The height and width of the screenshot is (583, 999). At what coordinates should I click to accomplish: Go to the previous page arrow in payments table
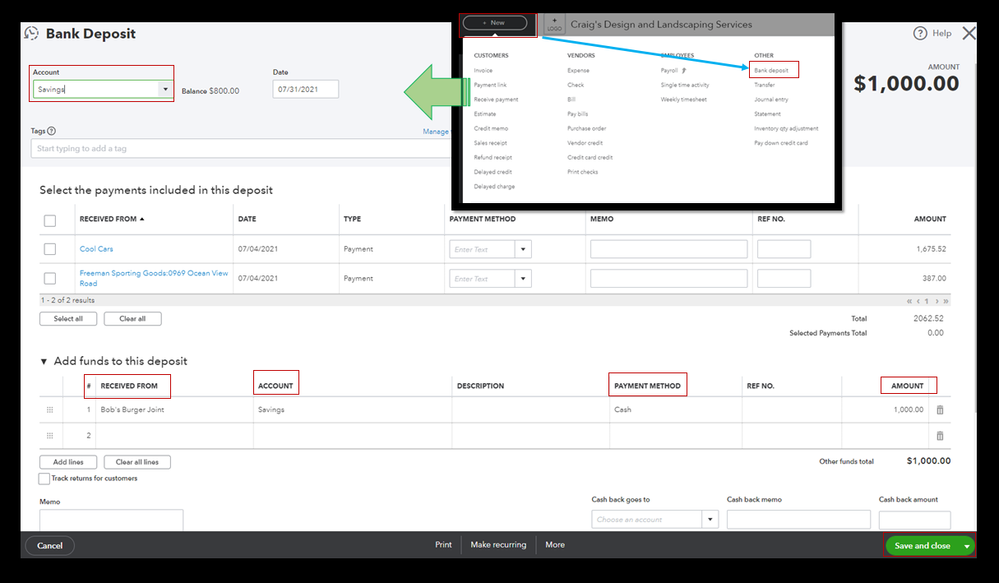click(x=918, y=301)
